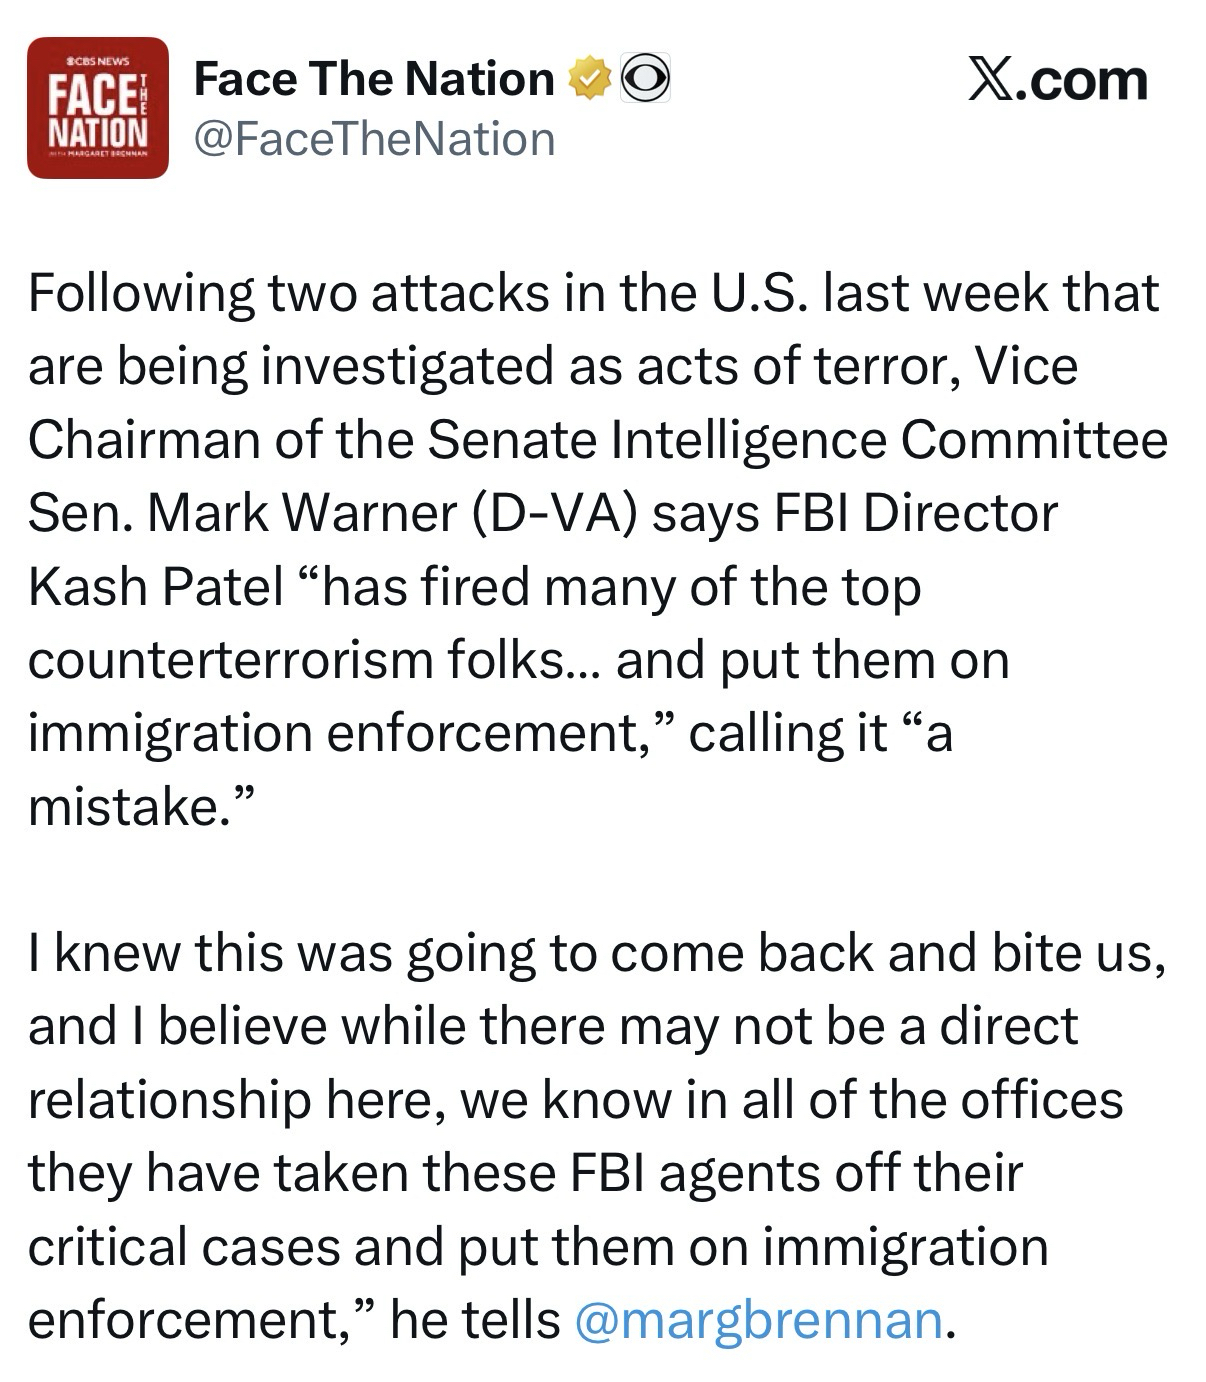This screenshot has width=1206, height=1382.
Task: Click the word ".com" in the watermark
Action: (x=1084, y=80)
